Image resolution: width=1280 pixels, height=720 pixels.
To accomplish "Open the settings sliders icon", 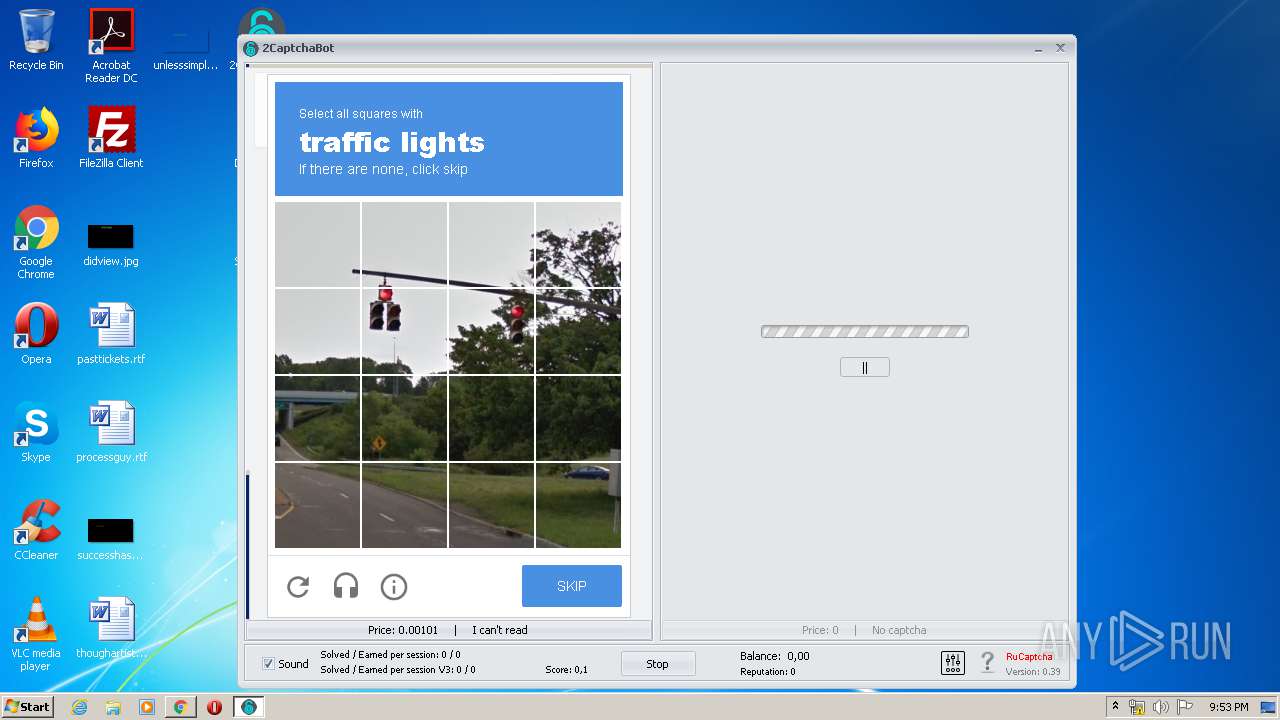I will pyautogui.click(x=953, y=663).
